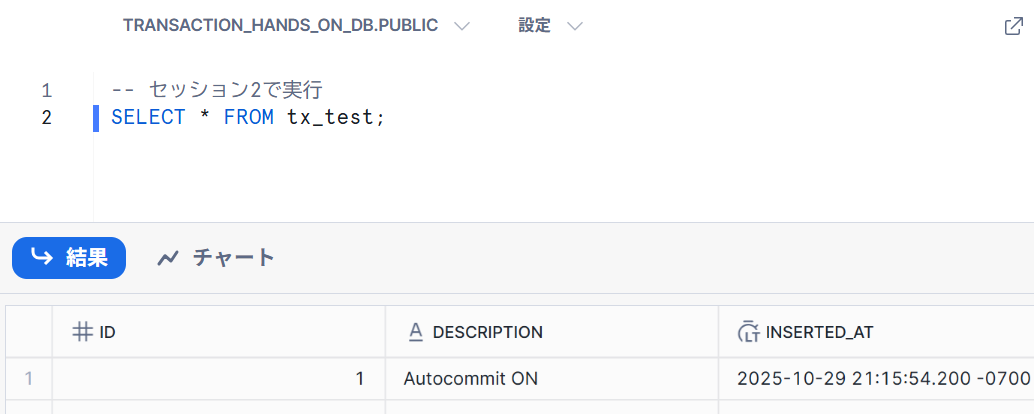
Task: Click empty editor area below the query
Action: pyautogui.click(x=500, y=180)
